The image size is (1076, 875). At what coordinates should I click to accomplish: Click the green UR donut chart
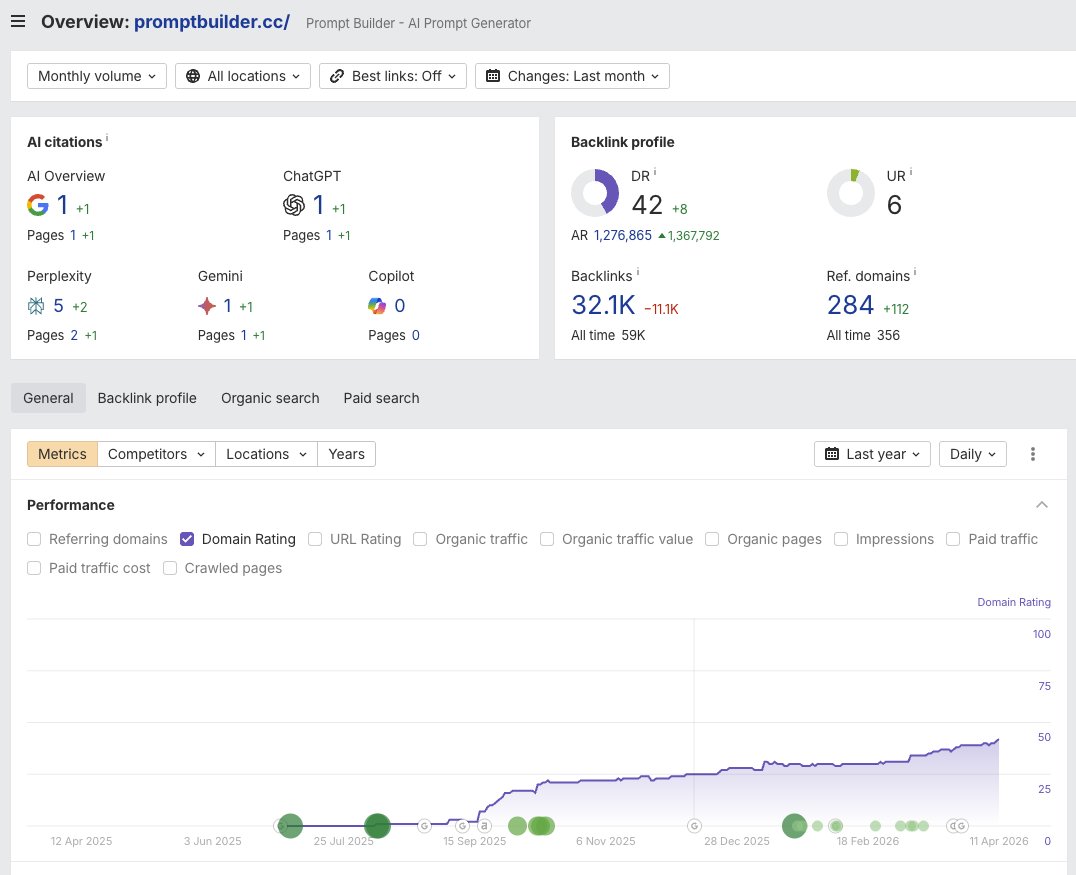coord(851,193)
